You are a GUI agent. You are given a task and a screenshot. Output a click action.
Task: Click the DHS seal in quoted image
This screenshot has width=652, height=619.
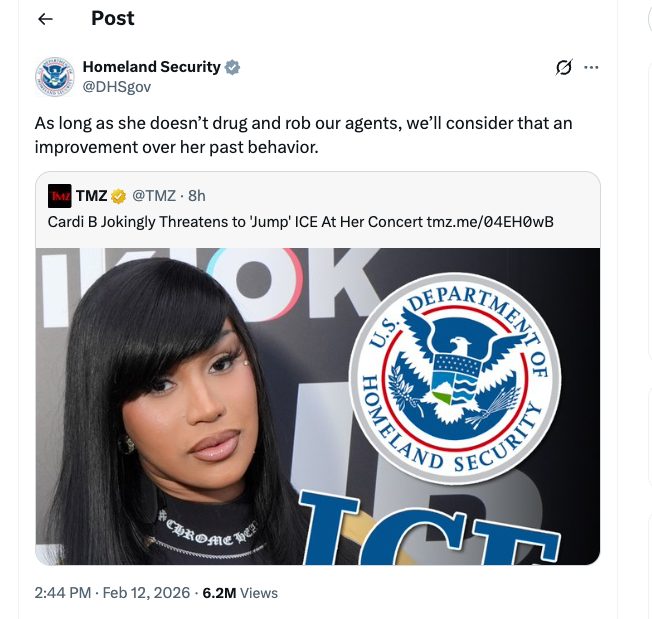(x=455, y=378)
